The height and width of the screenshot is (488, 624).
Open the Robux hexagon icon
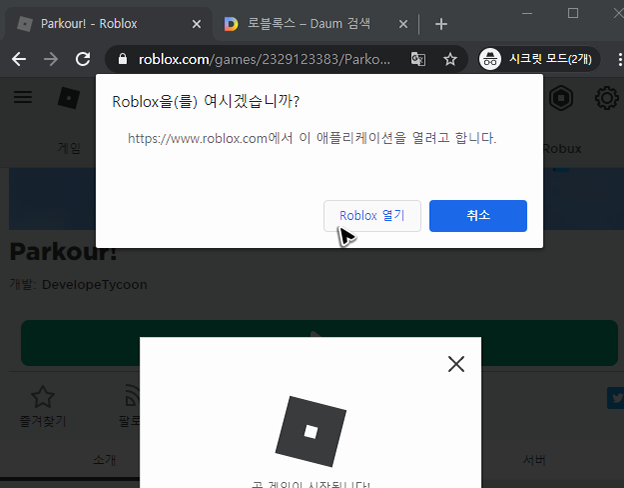point(561,98)
